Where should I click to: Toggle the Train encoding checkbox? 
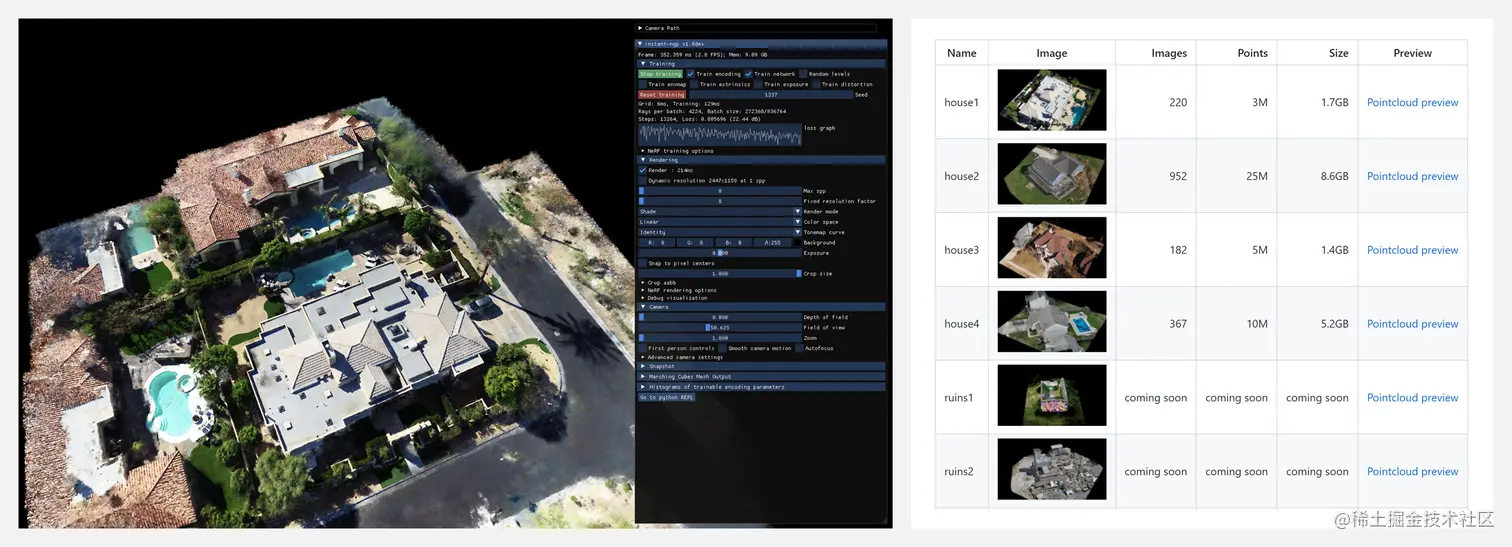pos(690,74)
